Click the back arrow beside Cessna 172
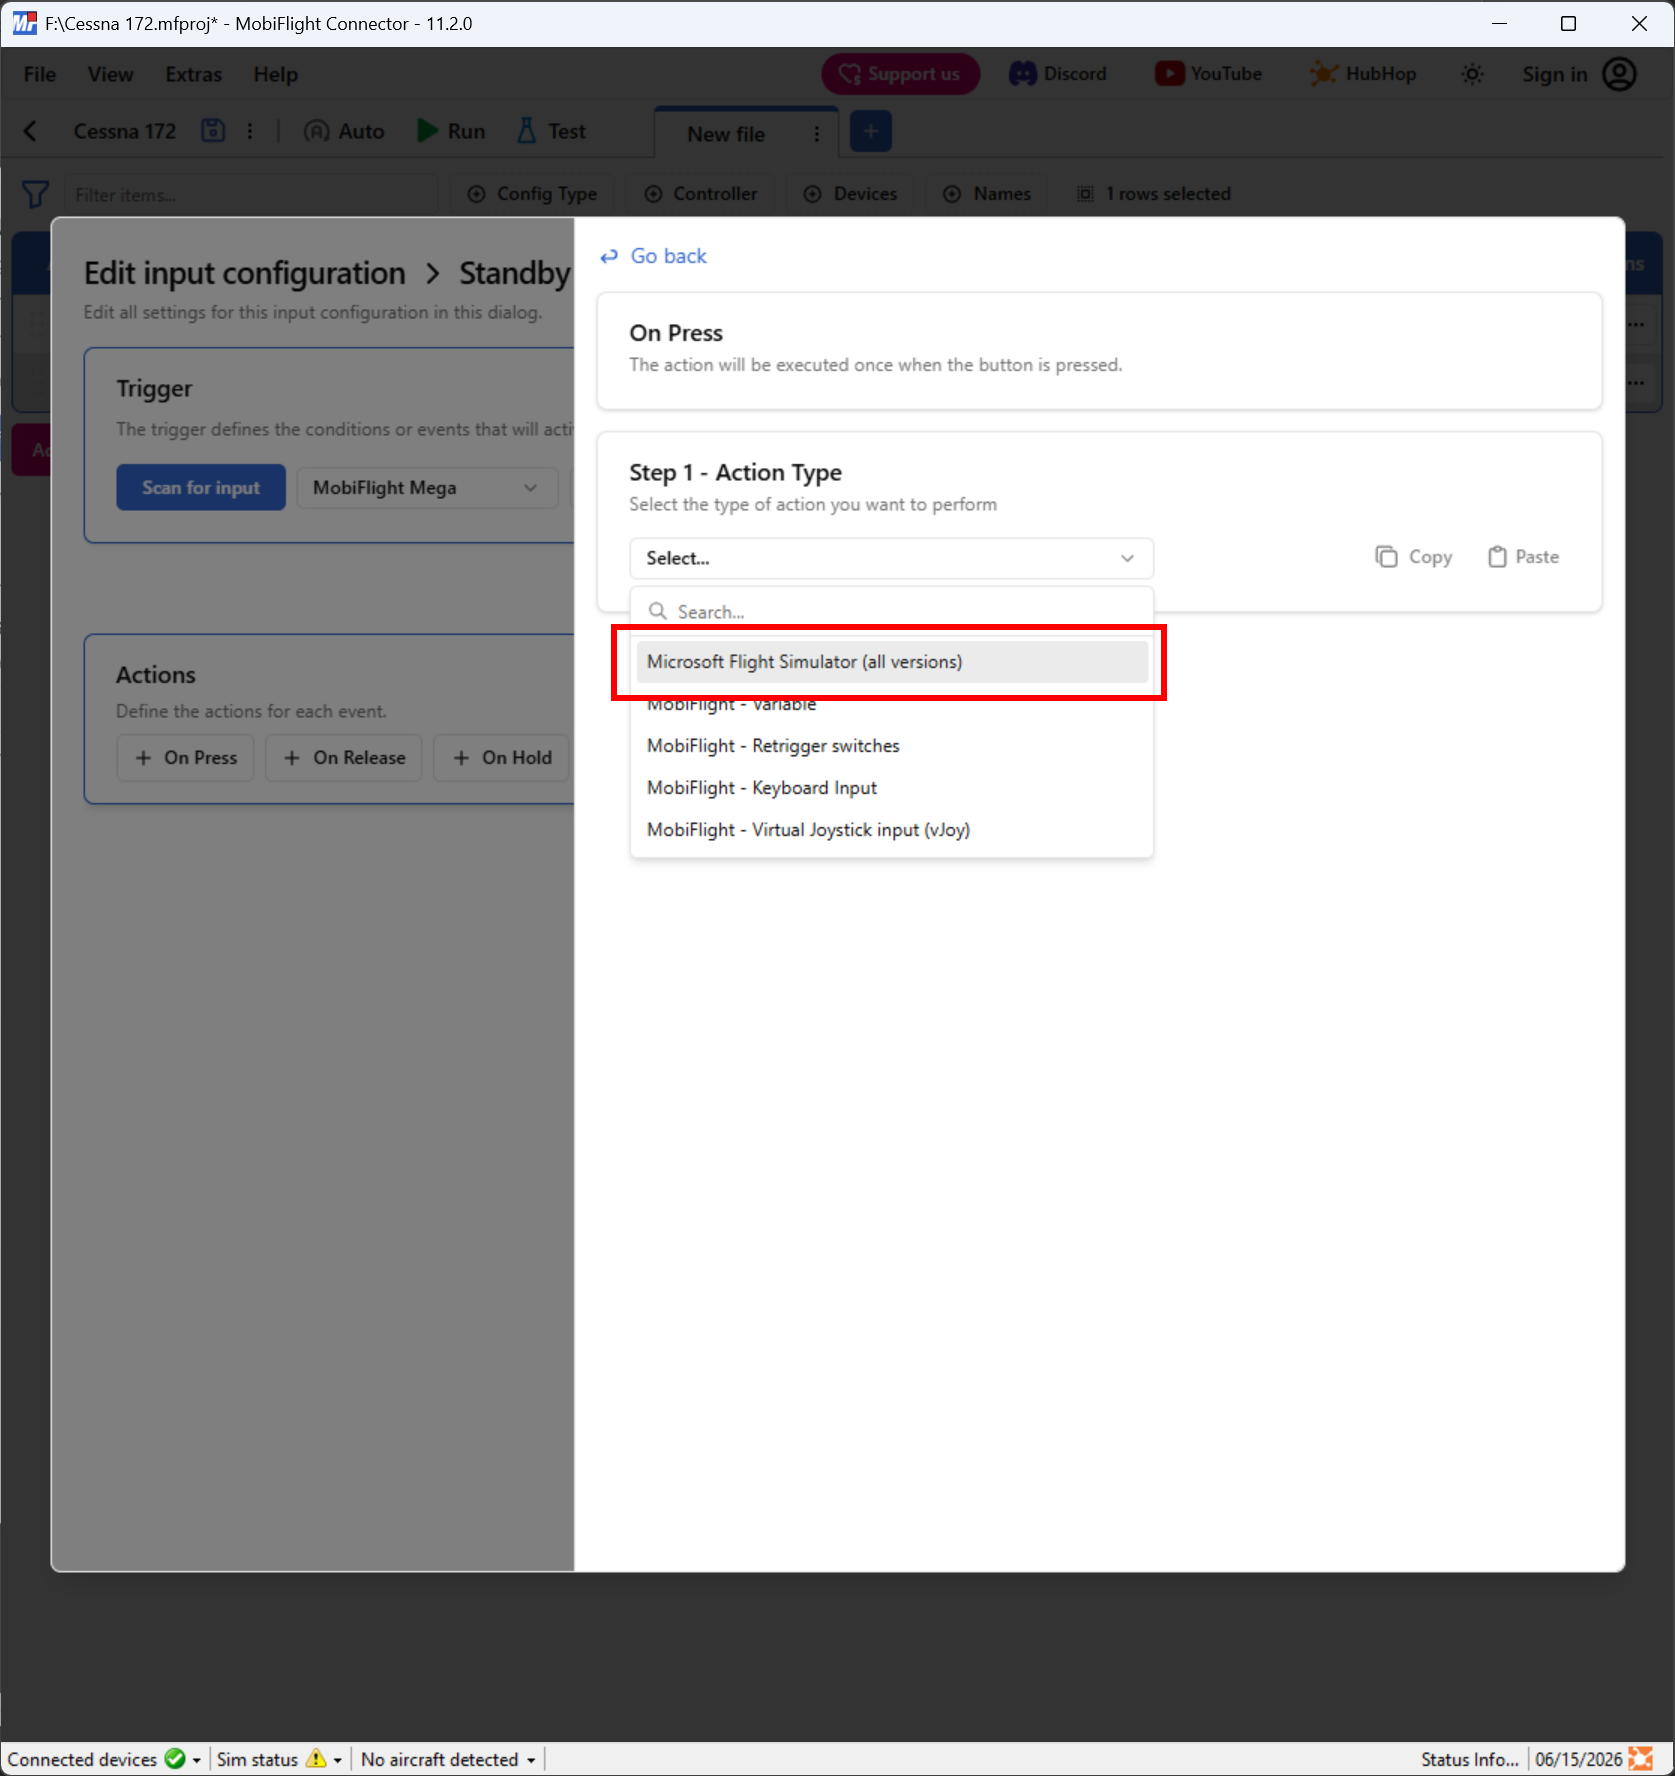The width and height of the screenshot is (1675, 1776). pos(31,131)
